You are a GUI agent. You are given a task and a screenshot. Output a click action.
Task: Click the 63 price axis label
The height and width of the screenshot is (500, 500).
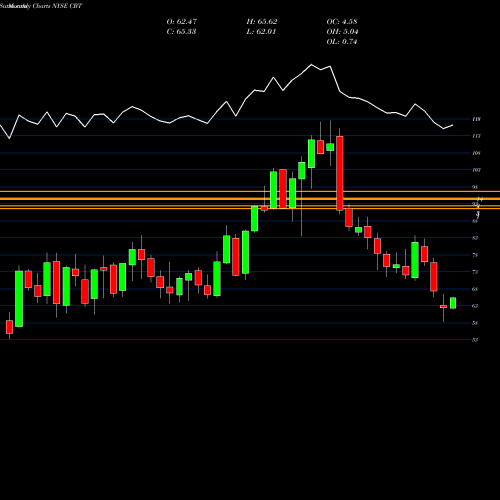[x=475, y=306]
